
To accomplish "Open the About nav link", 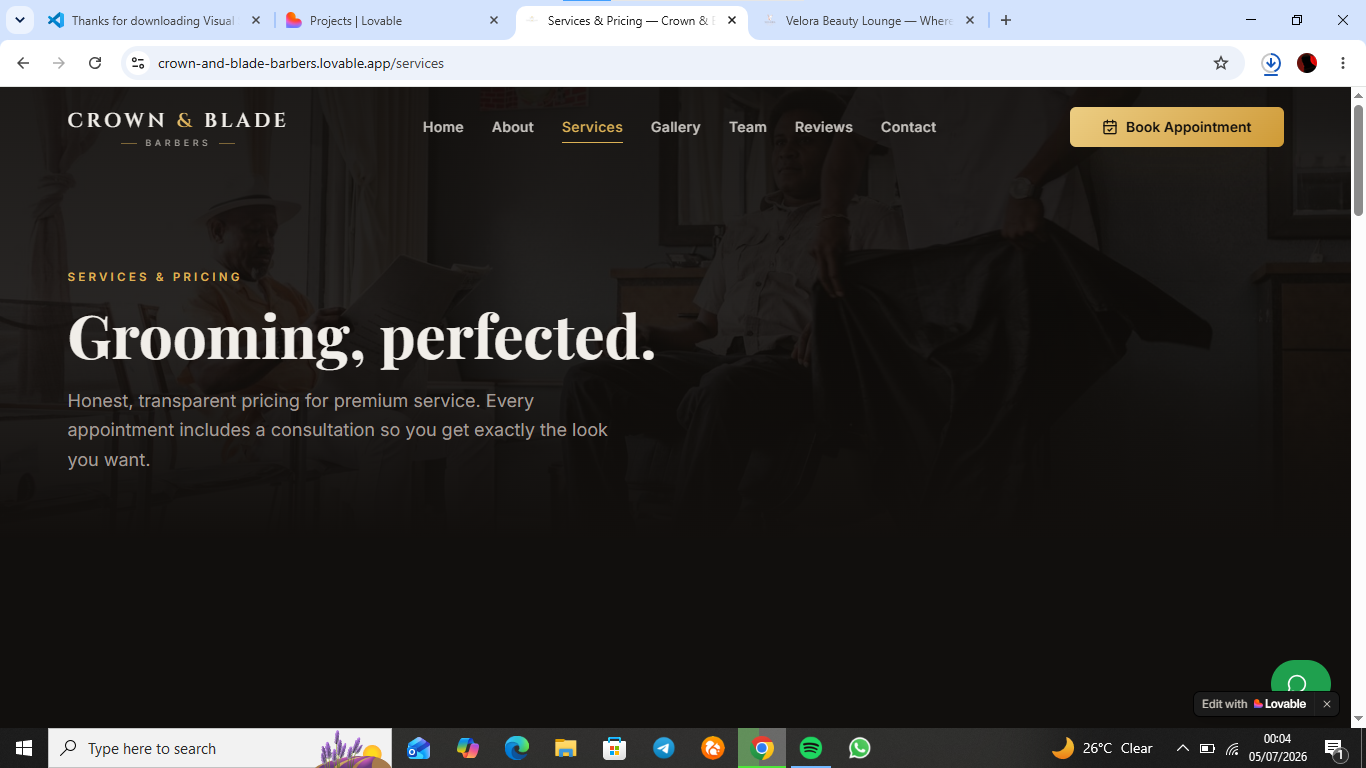I will pyautogui.click(x=513, y=127).
